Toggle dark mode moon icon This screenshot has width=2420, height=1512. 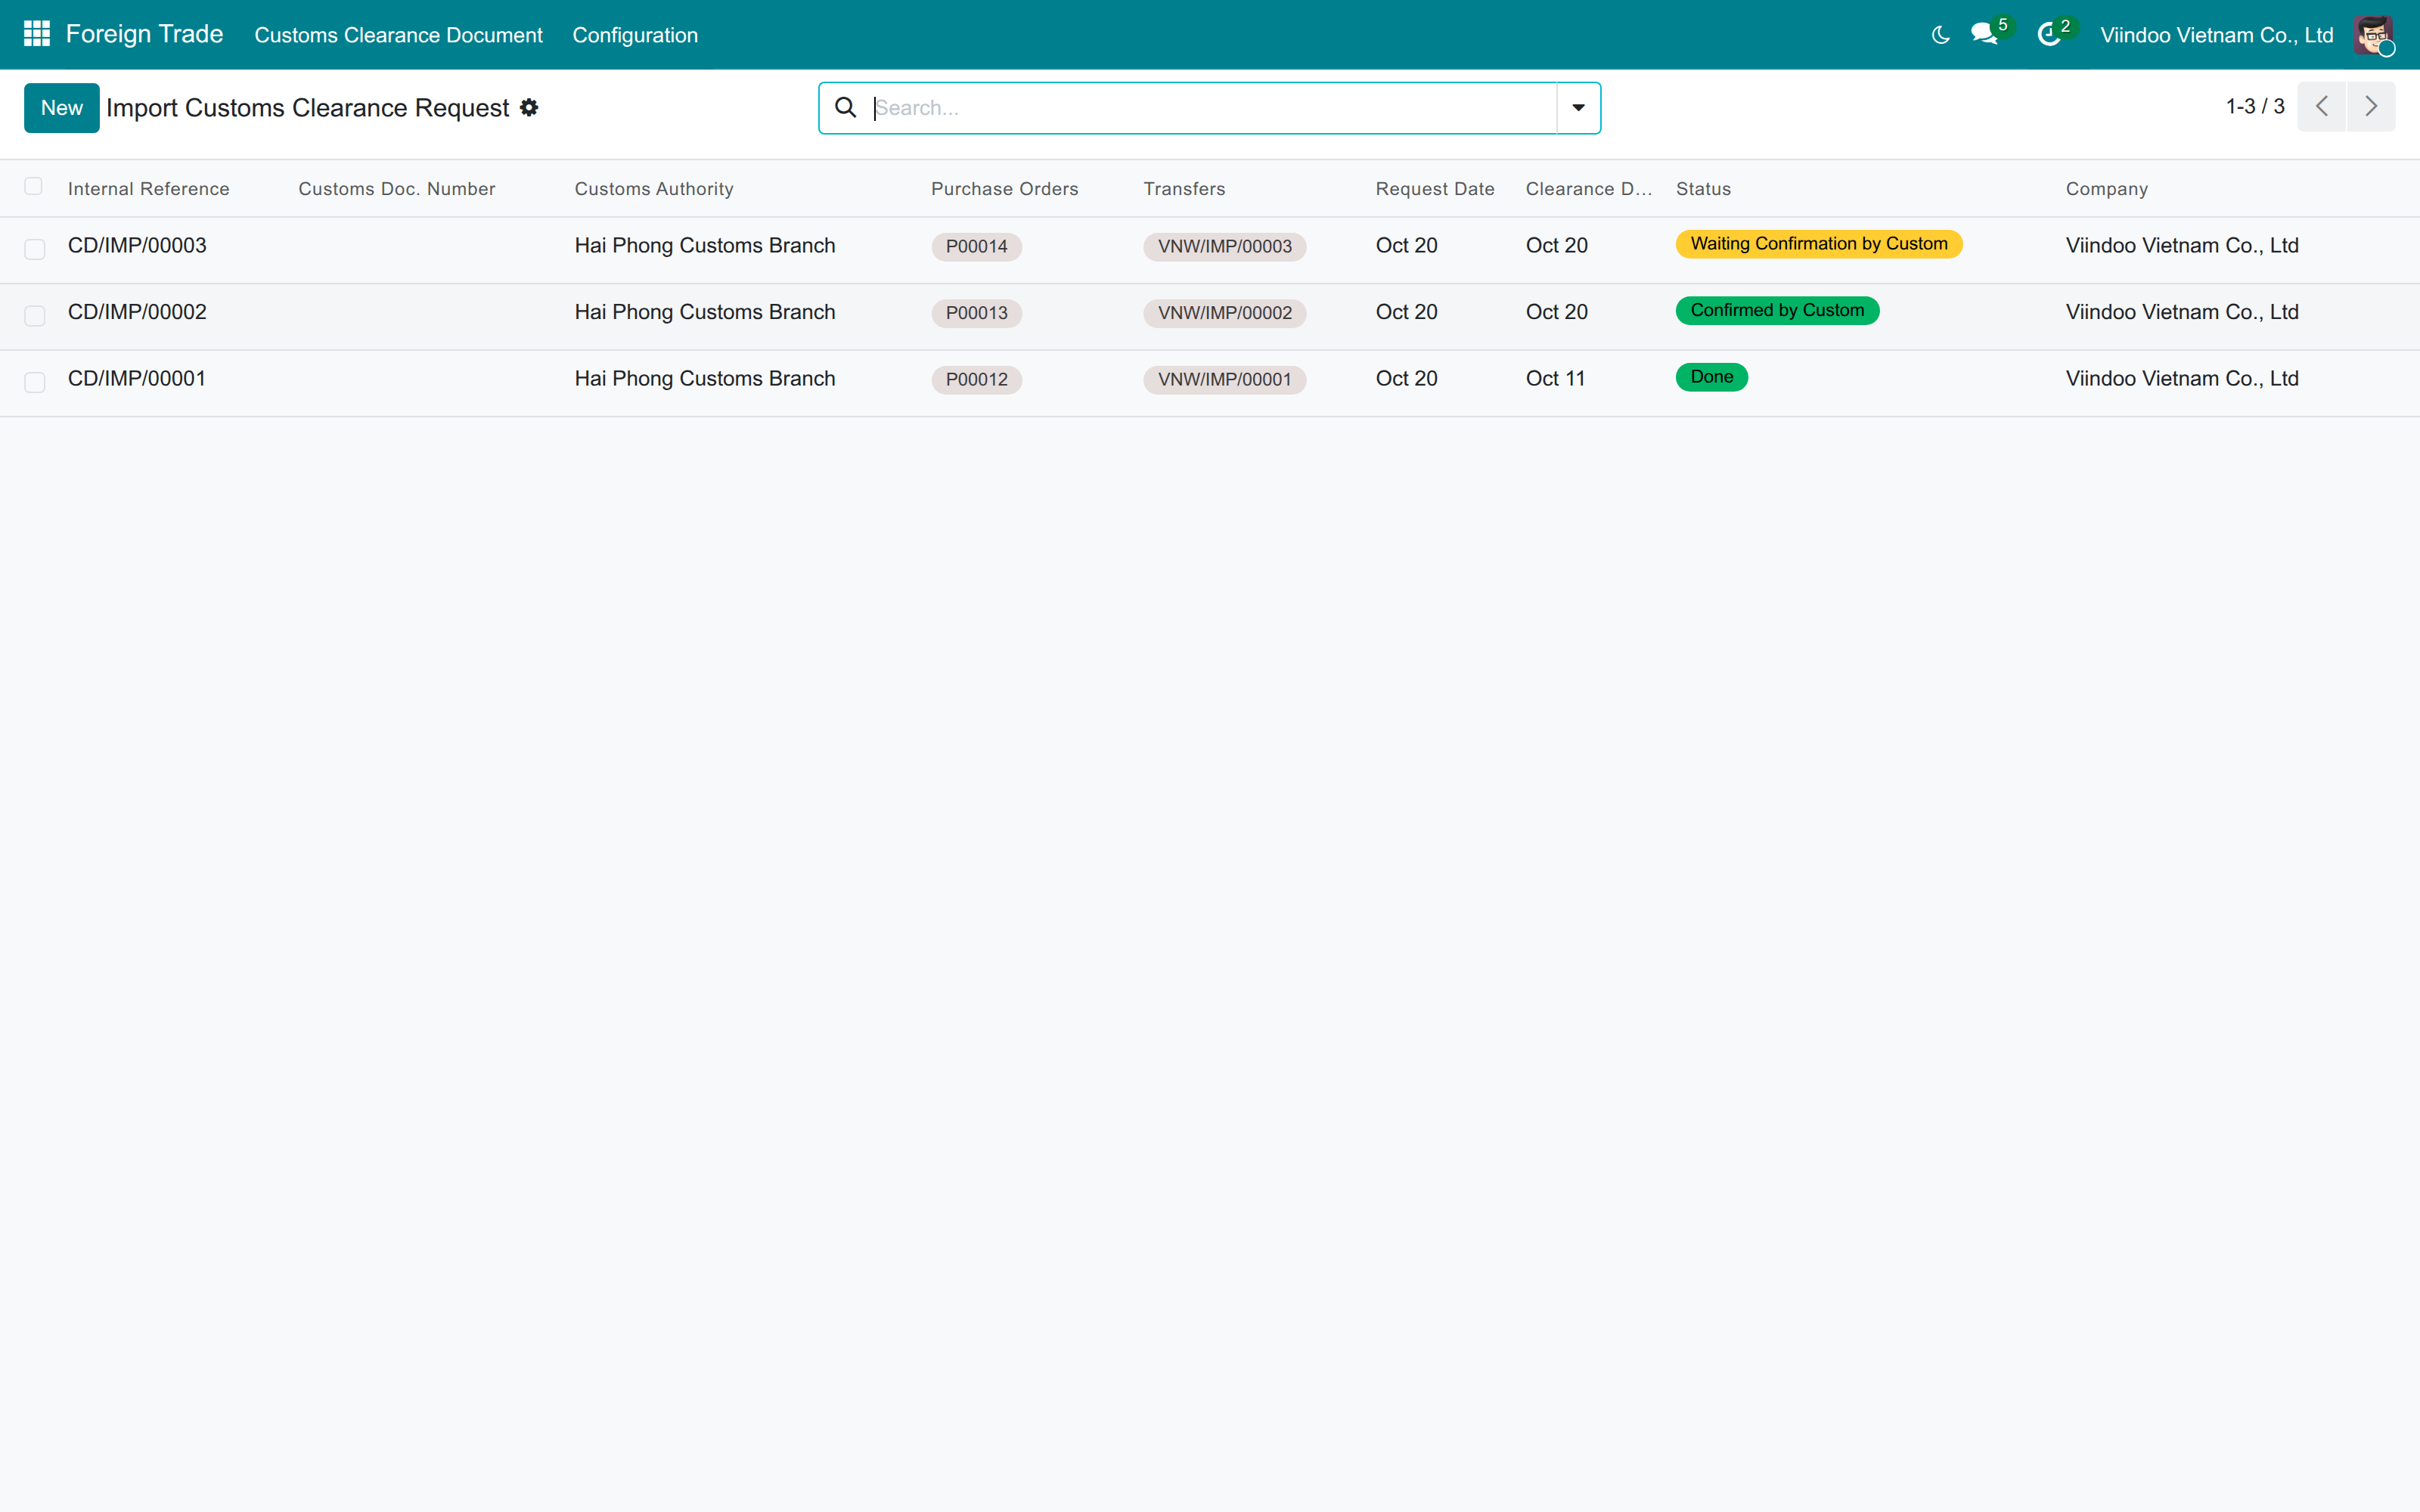[1940, 35]
